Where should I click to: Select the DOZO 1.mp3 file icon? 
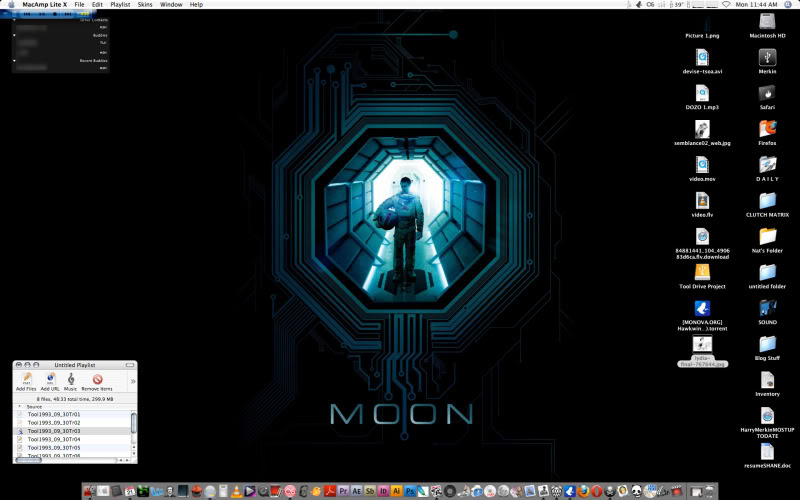click(702, 93)
